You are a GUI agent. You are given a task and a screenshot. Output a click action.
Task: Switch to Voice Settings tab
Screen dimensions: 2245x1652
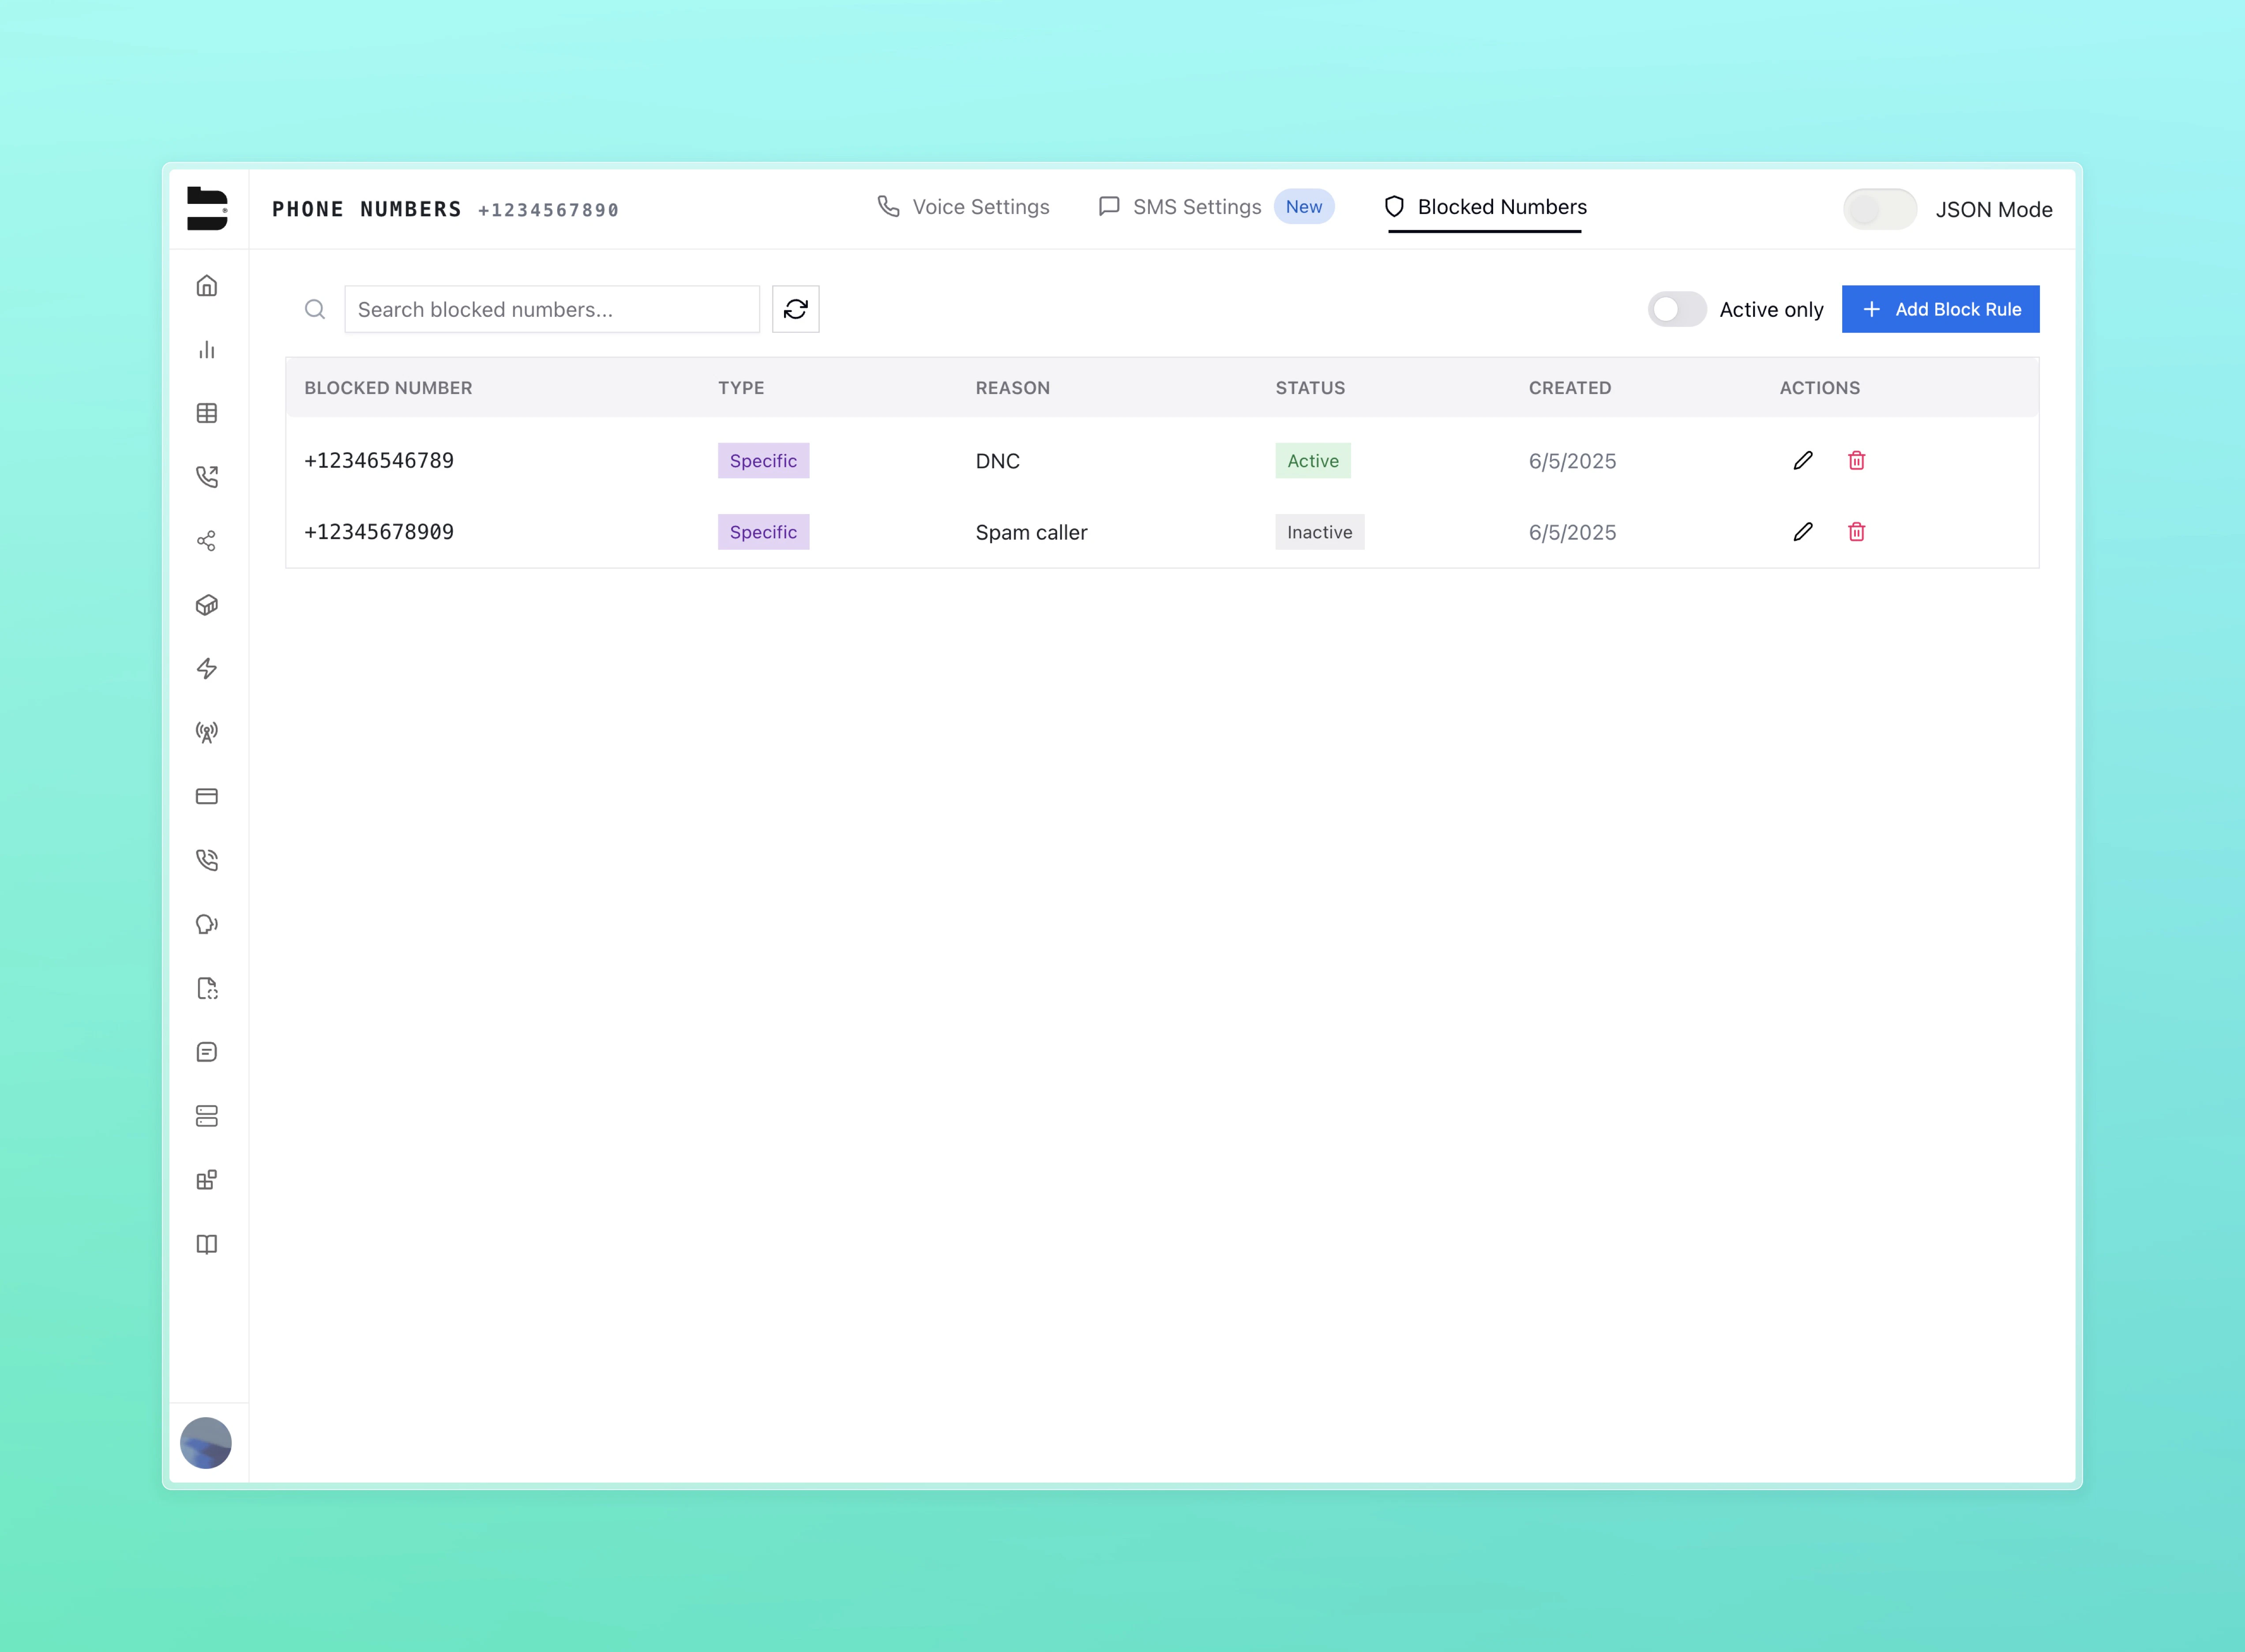[x=963, y=207]
